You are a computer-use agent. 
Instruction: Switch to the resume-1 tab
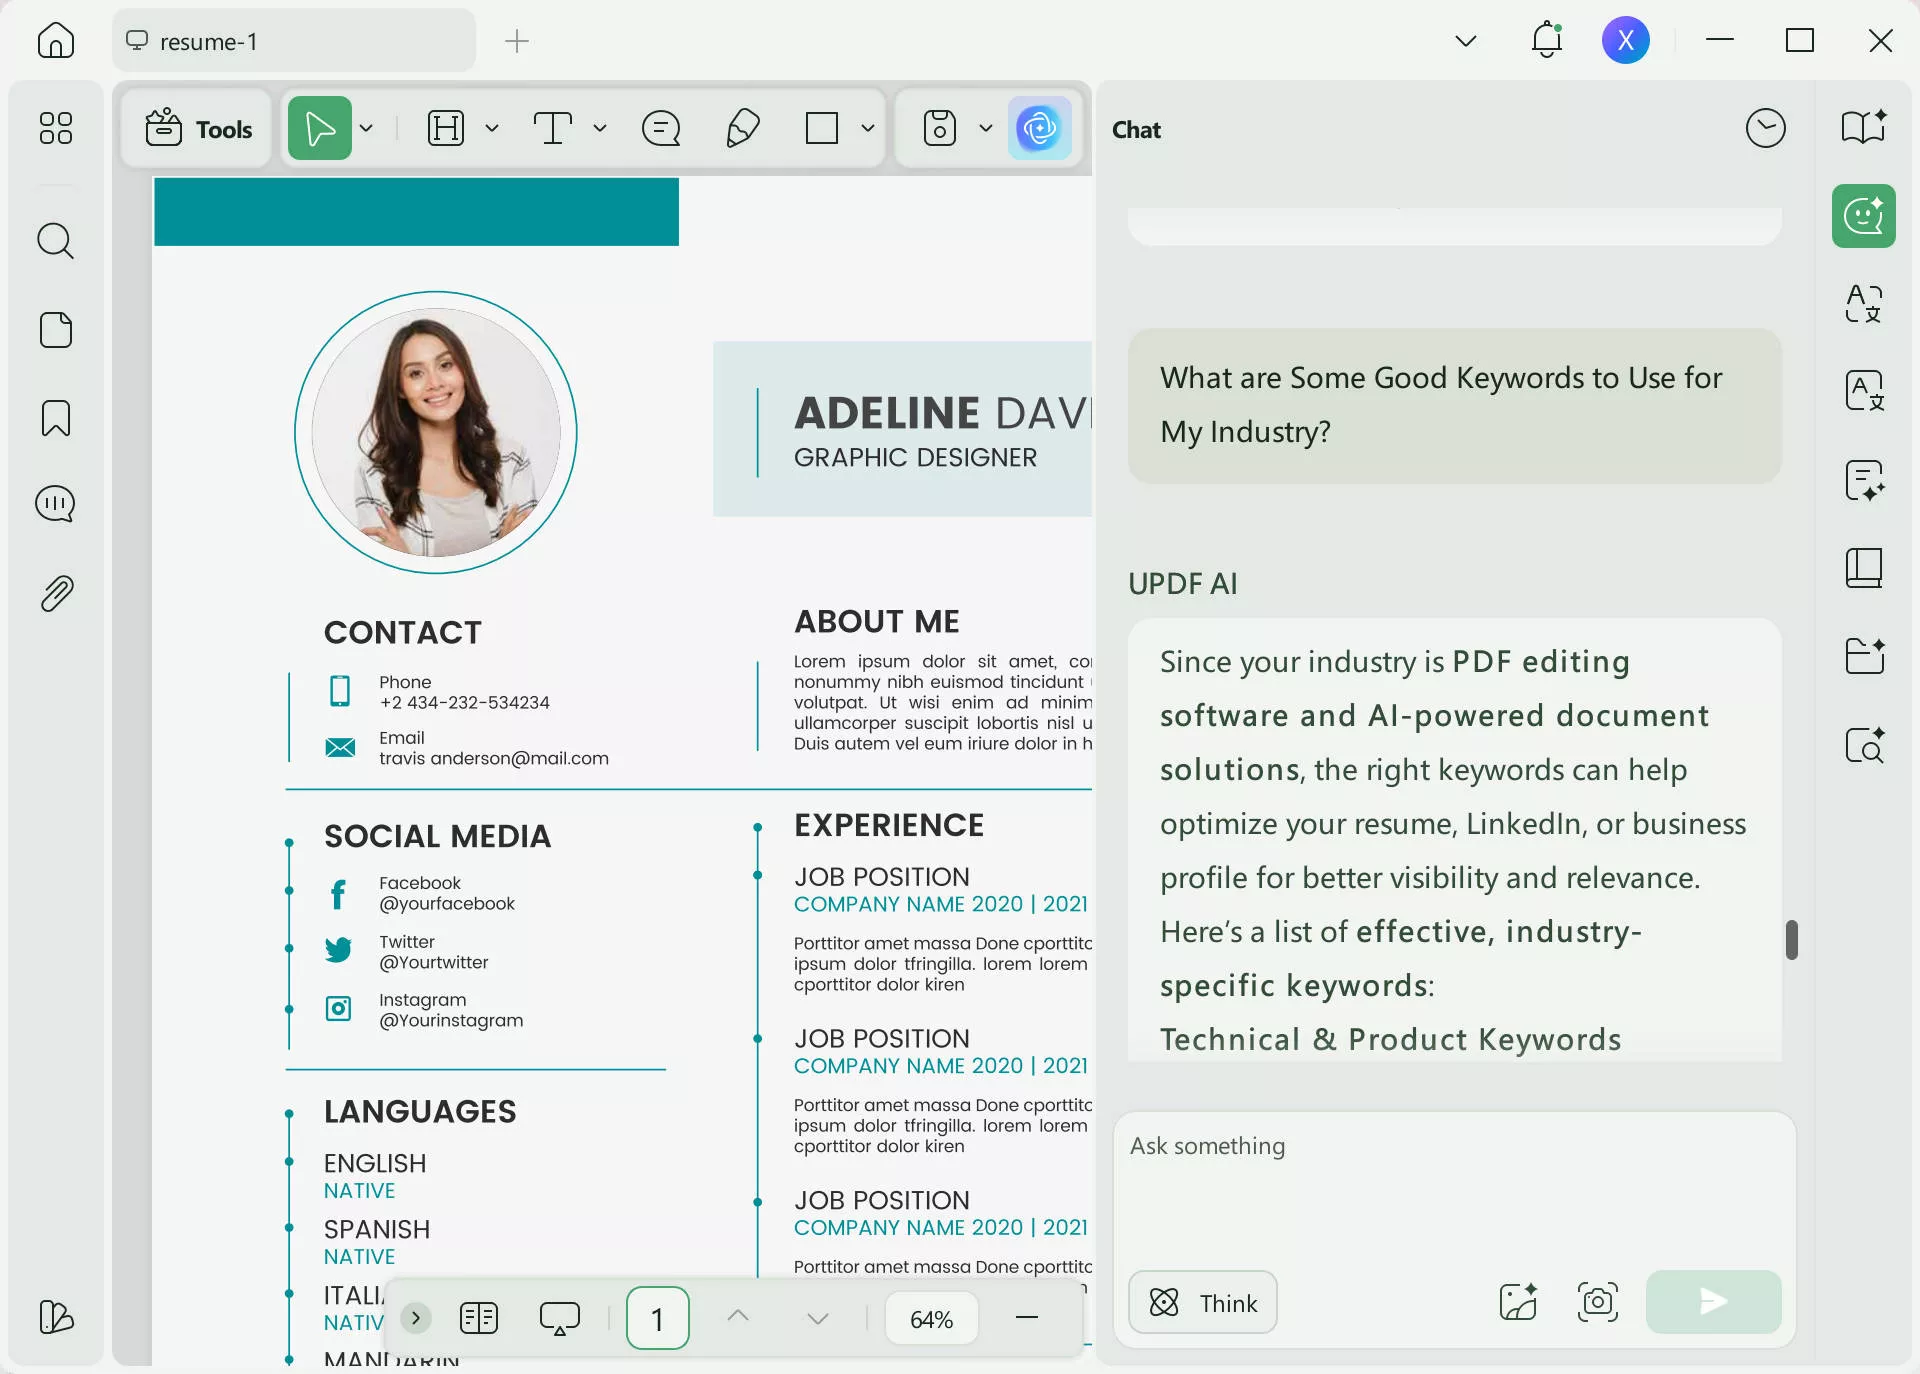coord(293,41)
